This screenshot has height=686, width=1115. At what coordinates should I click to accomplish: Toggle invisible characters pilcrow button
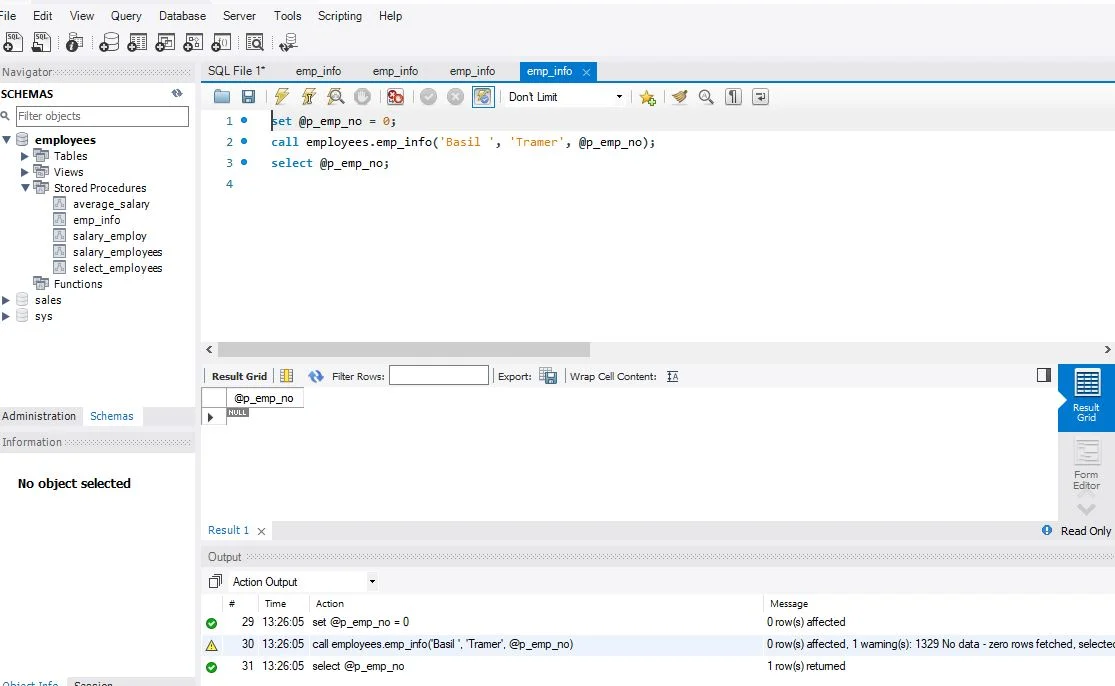[x=733, y=97]
